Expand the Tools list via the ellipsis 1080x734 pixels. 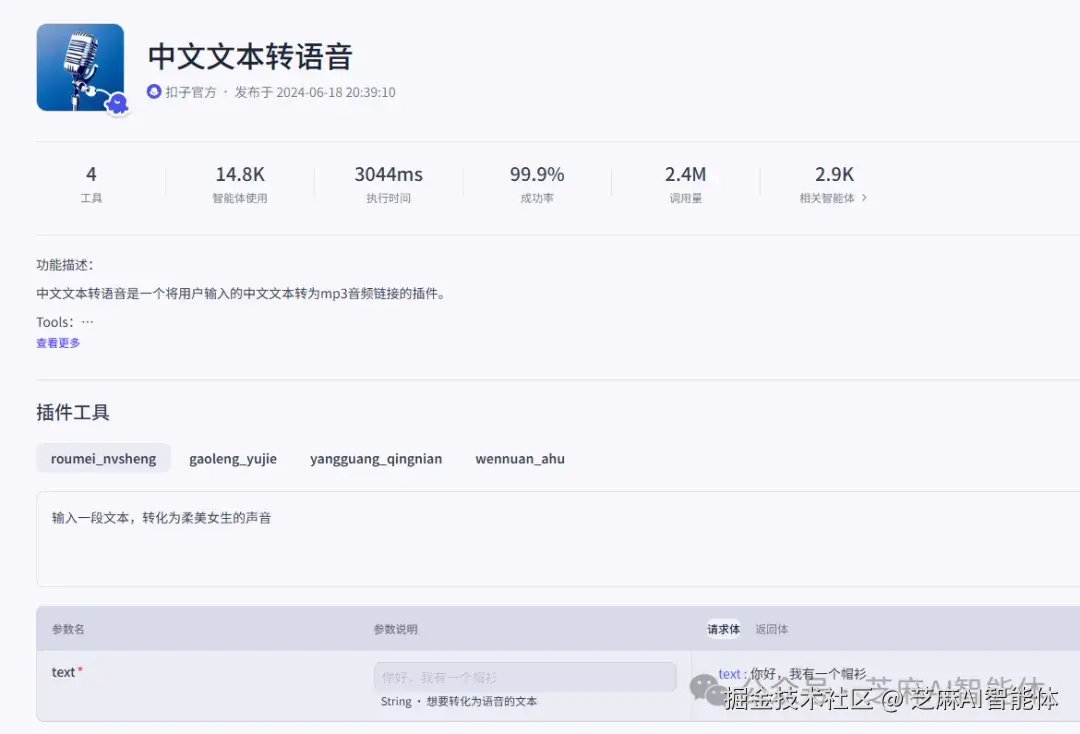coord(86,321)
